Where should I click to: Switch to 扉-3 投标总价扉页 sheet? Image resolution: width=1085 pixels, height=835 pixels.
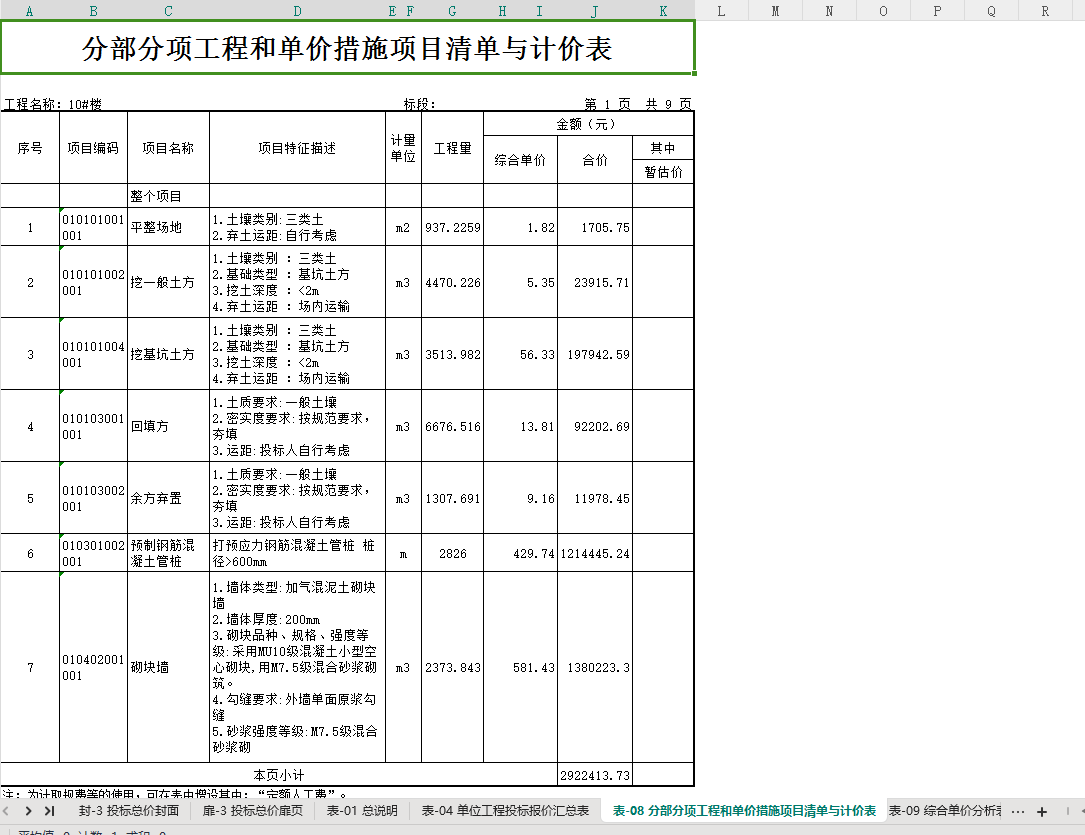[253, 811]
